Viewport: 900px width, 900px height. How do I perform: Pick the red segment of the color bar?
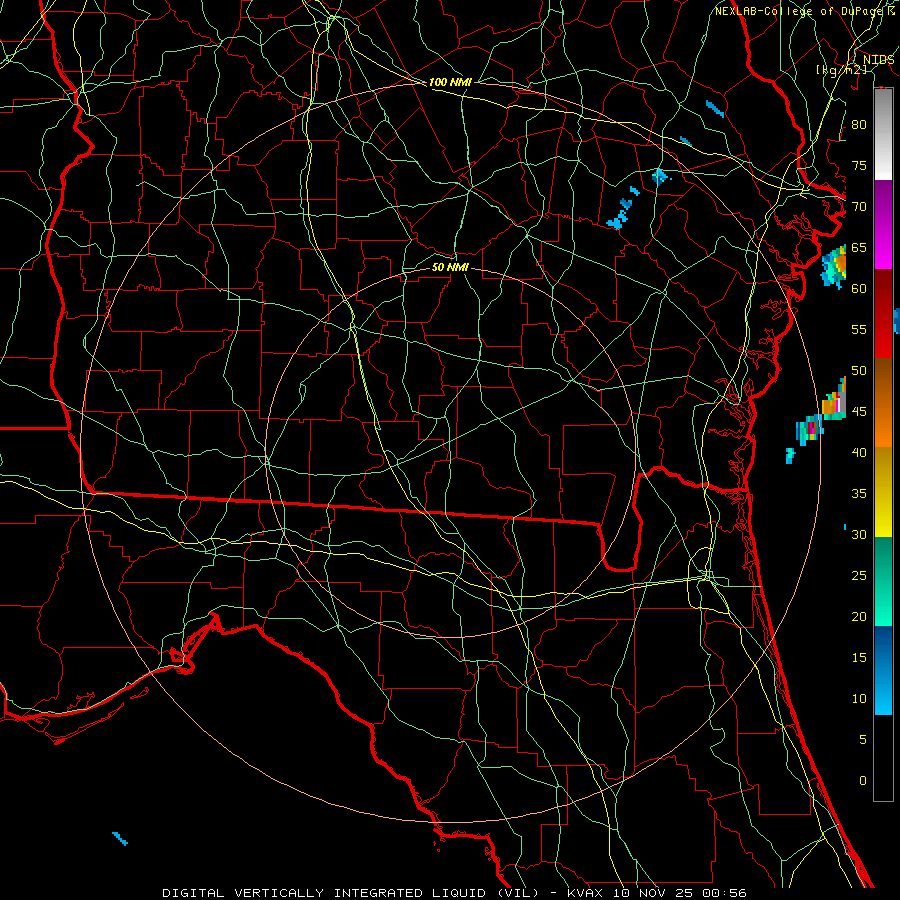883,313
